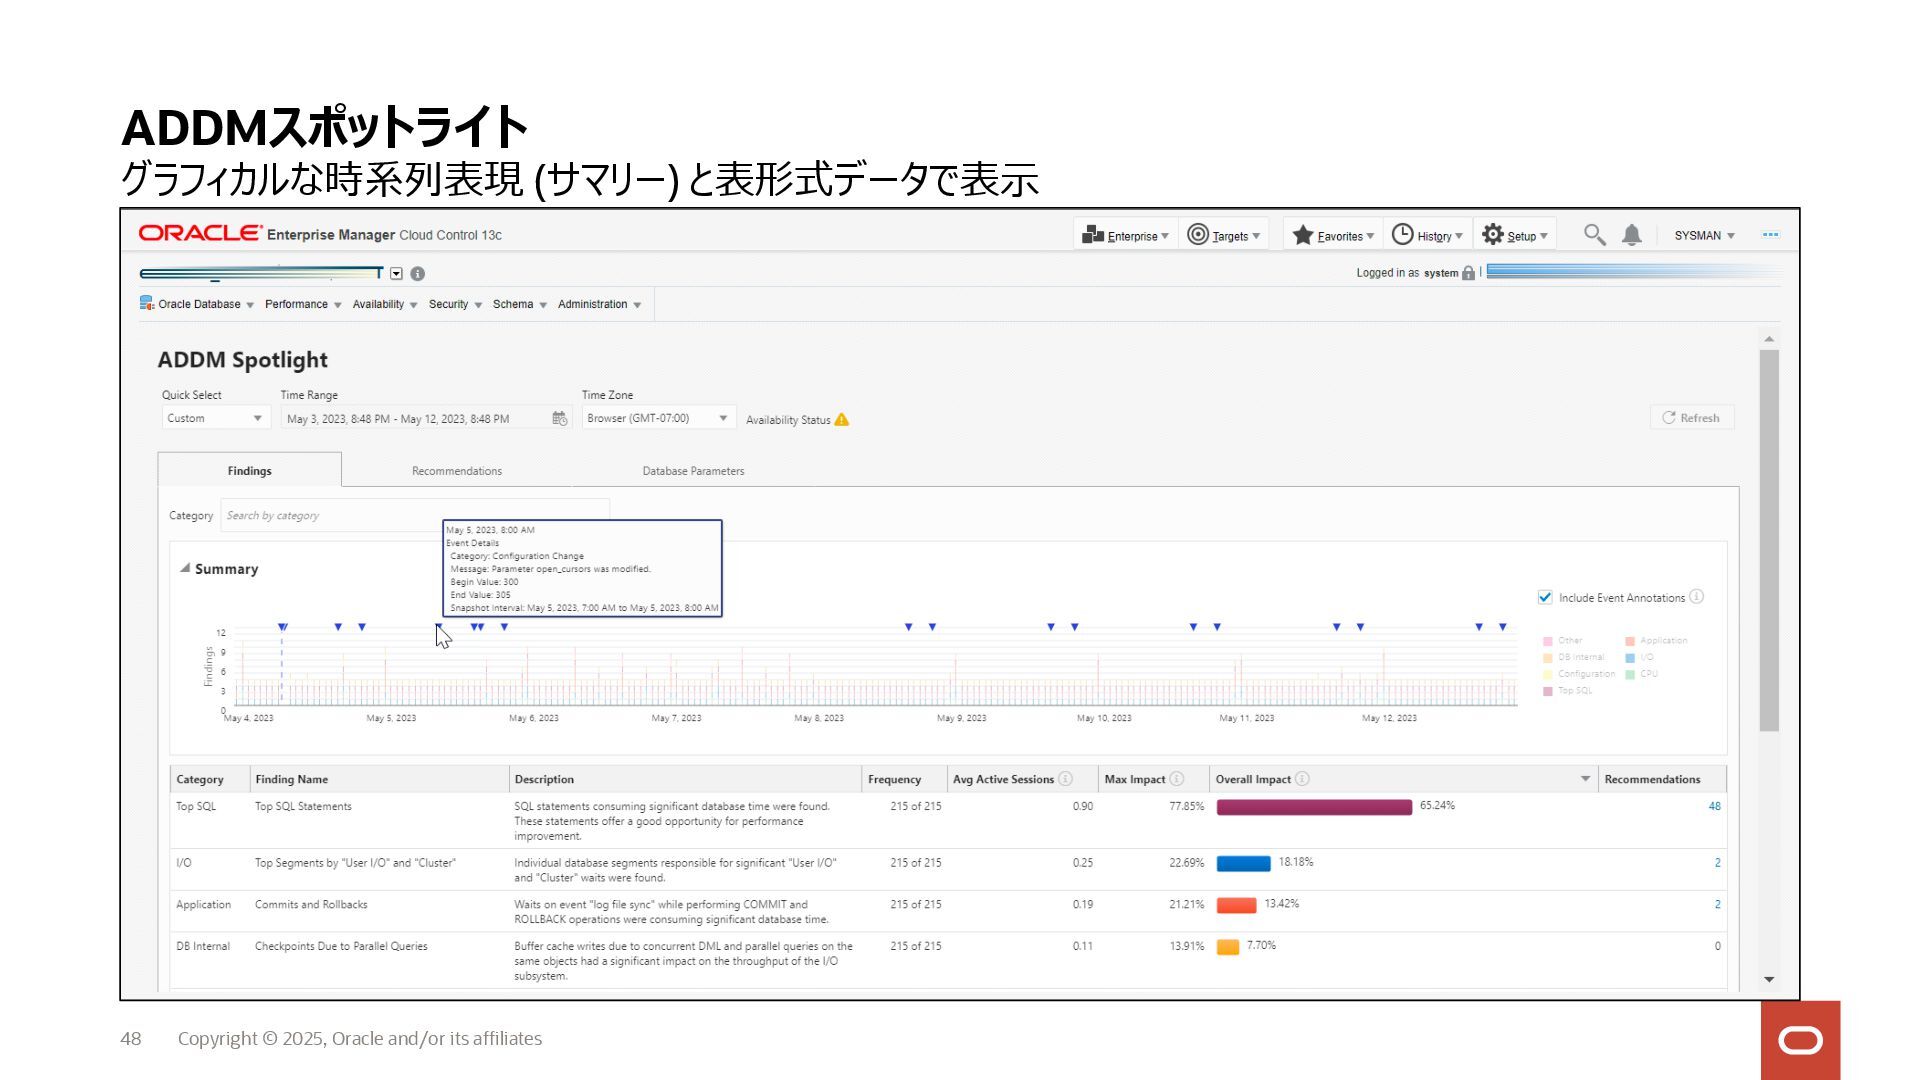Viewport: 1920px width, 1080px height.
Task: Click the target info icon
Action: [418, 274]
